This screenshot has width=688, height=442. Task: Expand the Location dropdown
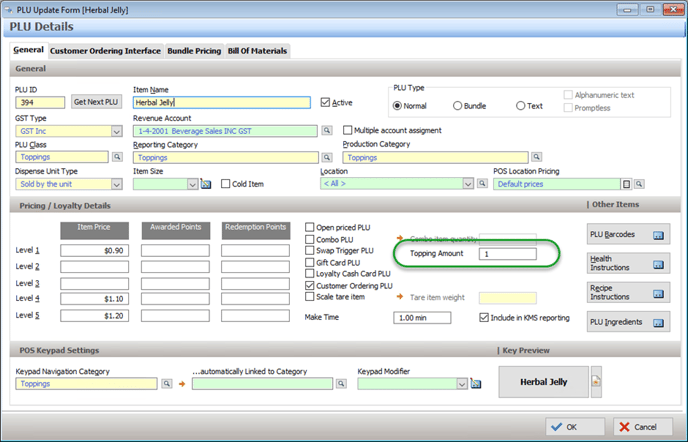click(468, 184)
